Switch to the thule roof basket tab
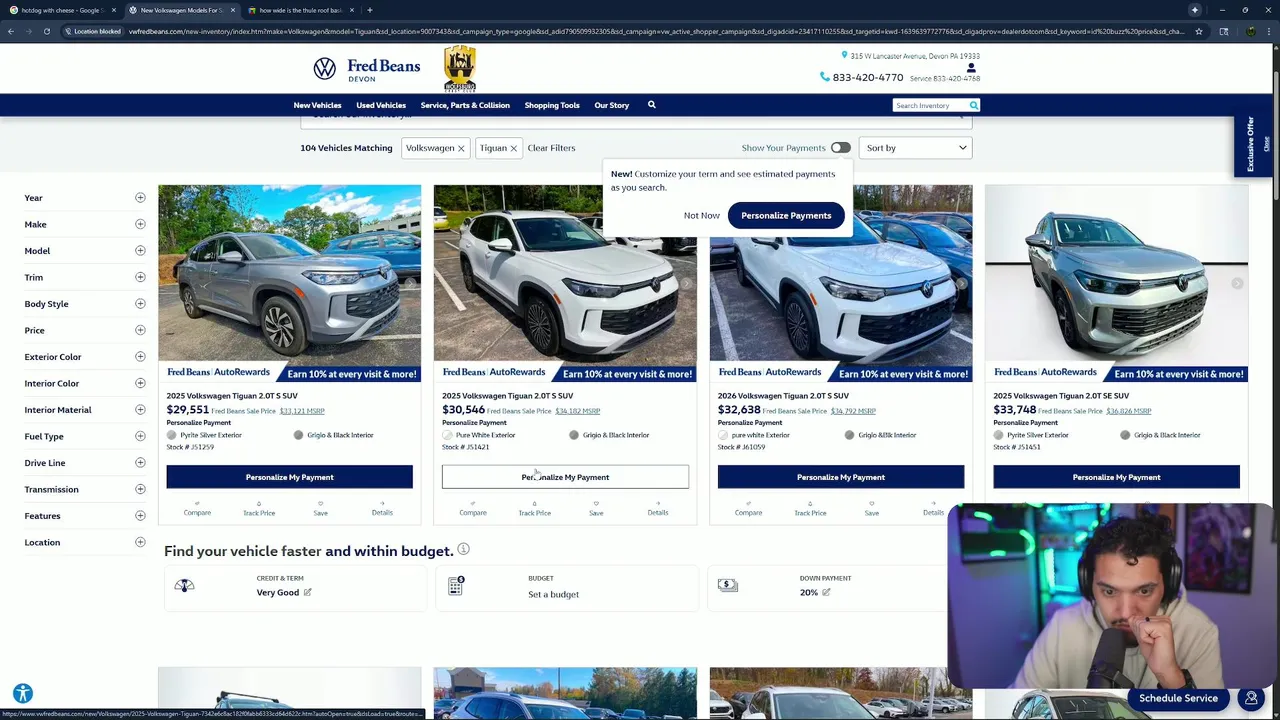 tap(300, 10)
